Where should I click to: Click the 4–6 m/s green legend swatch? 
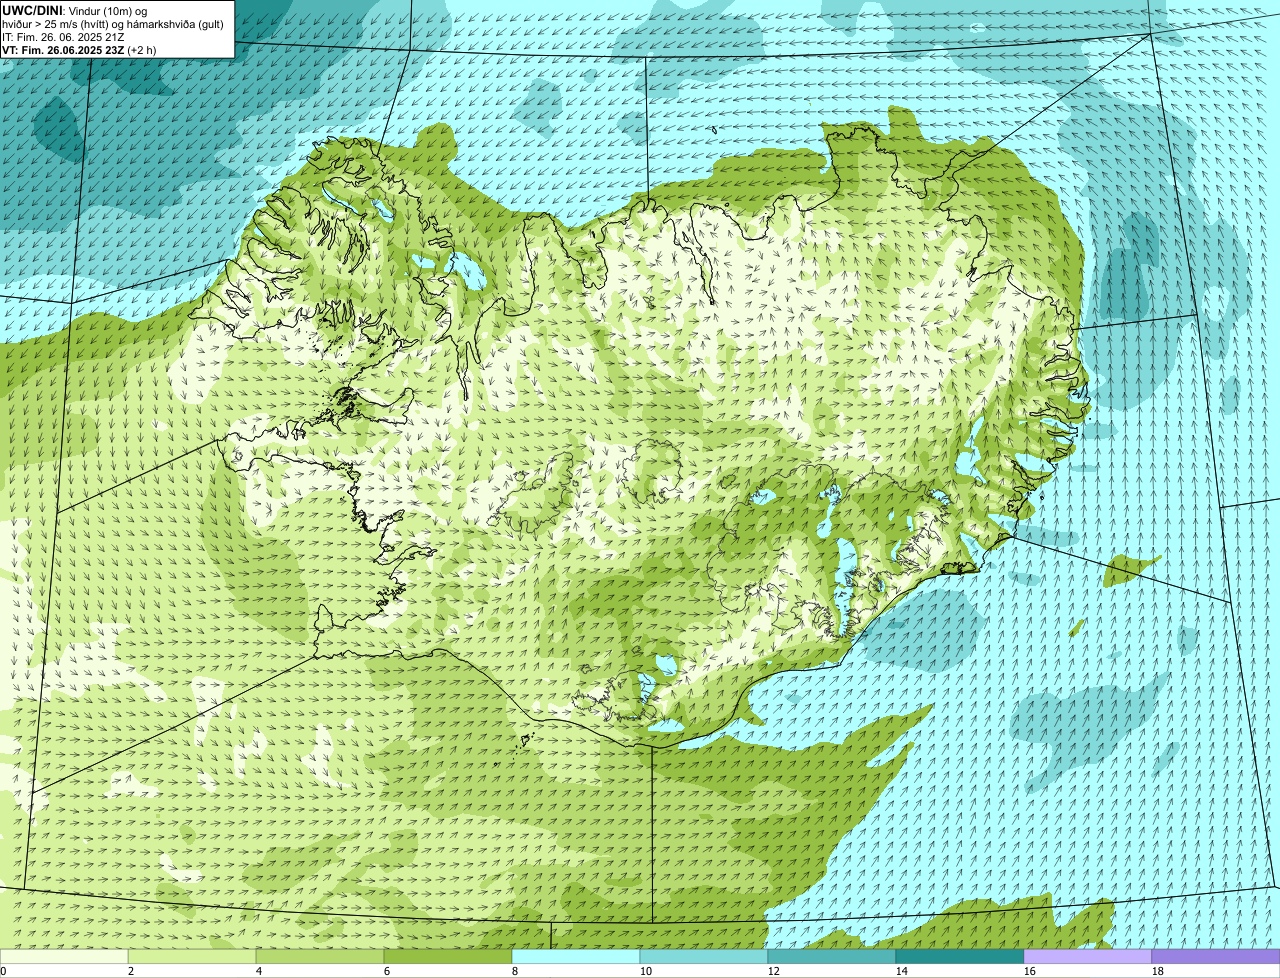(320, 956)
